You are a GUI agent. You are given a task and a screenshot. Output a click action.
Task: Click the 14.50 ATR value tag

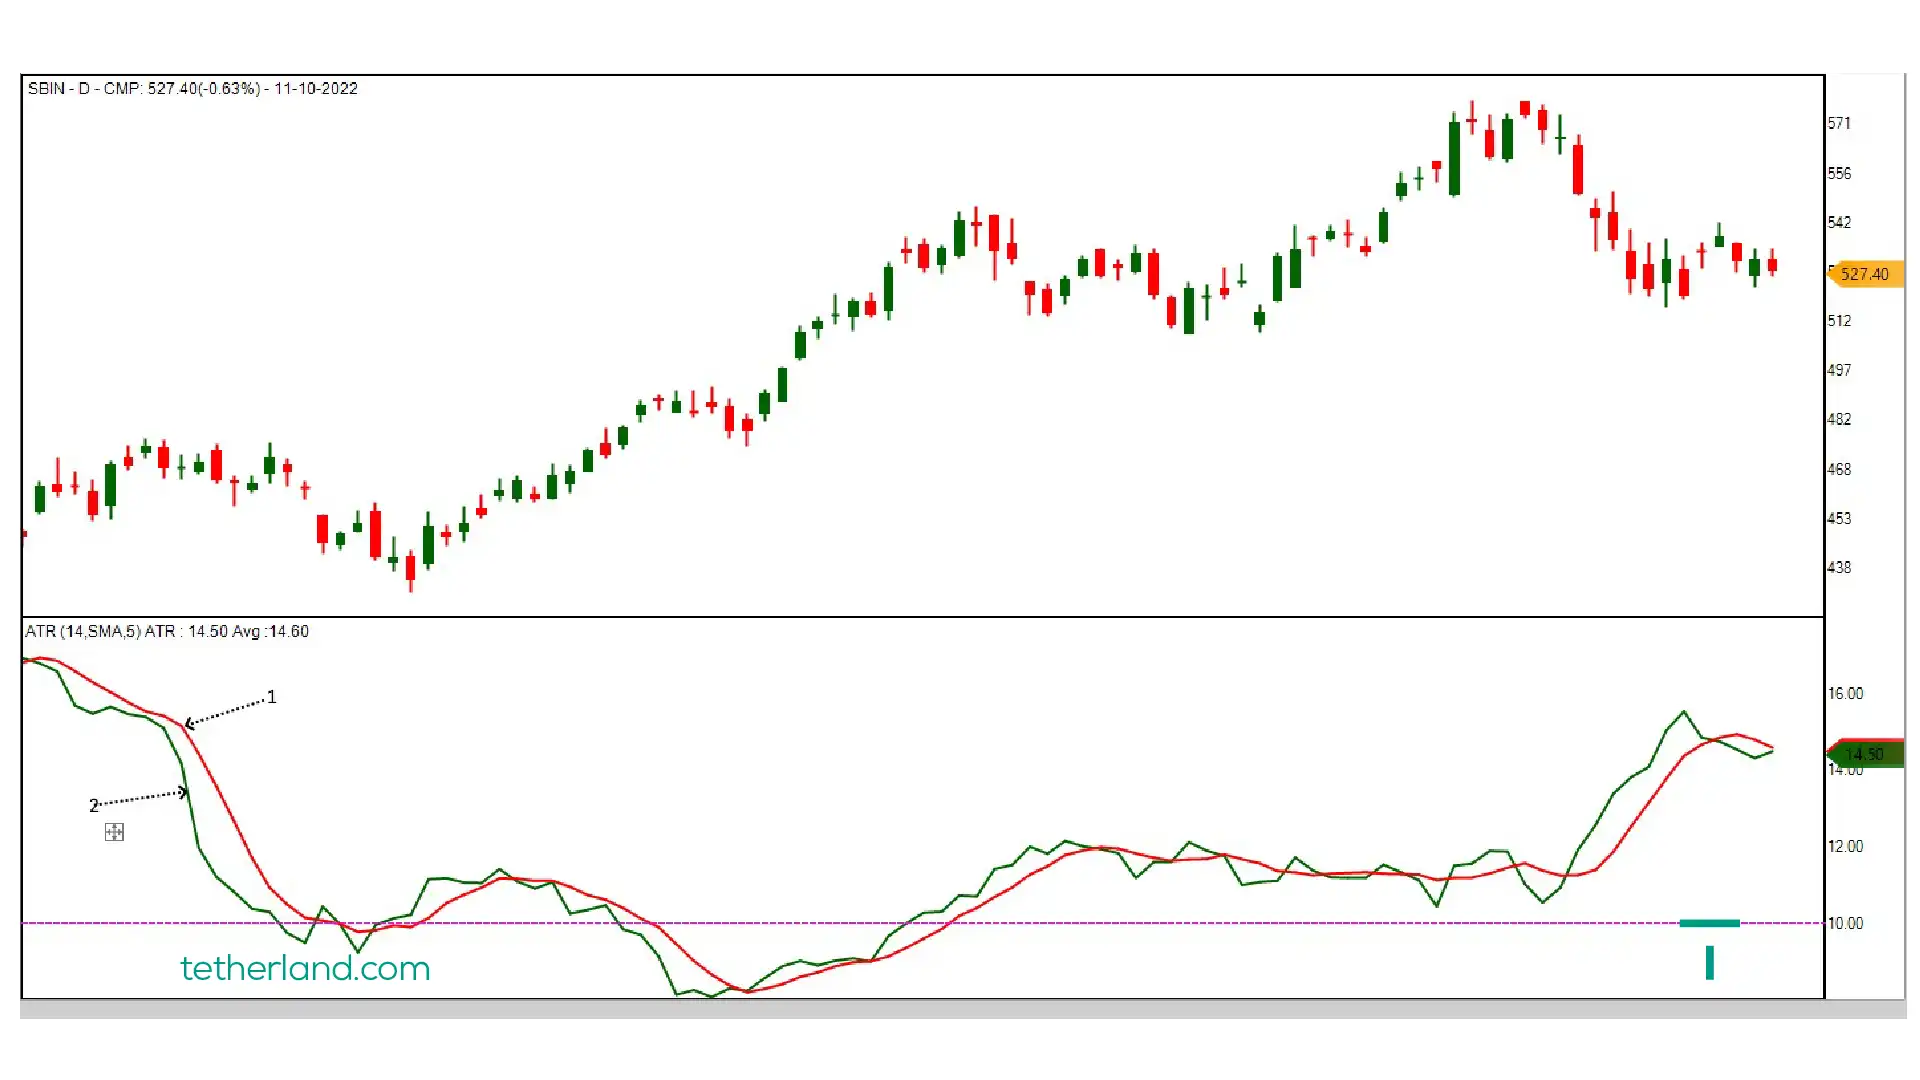[x=1864, y=754]
